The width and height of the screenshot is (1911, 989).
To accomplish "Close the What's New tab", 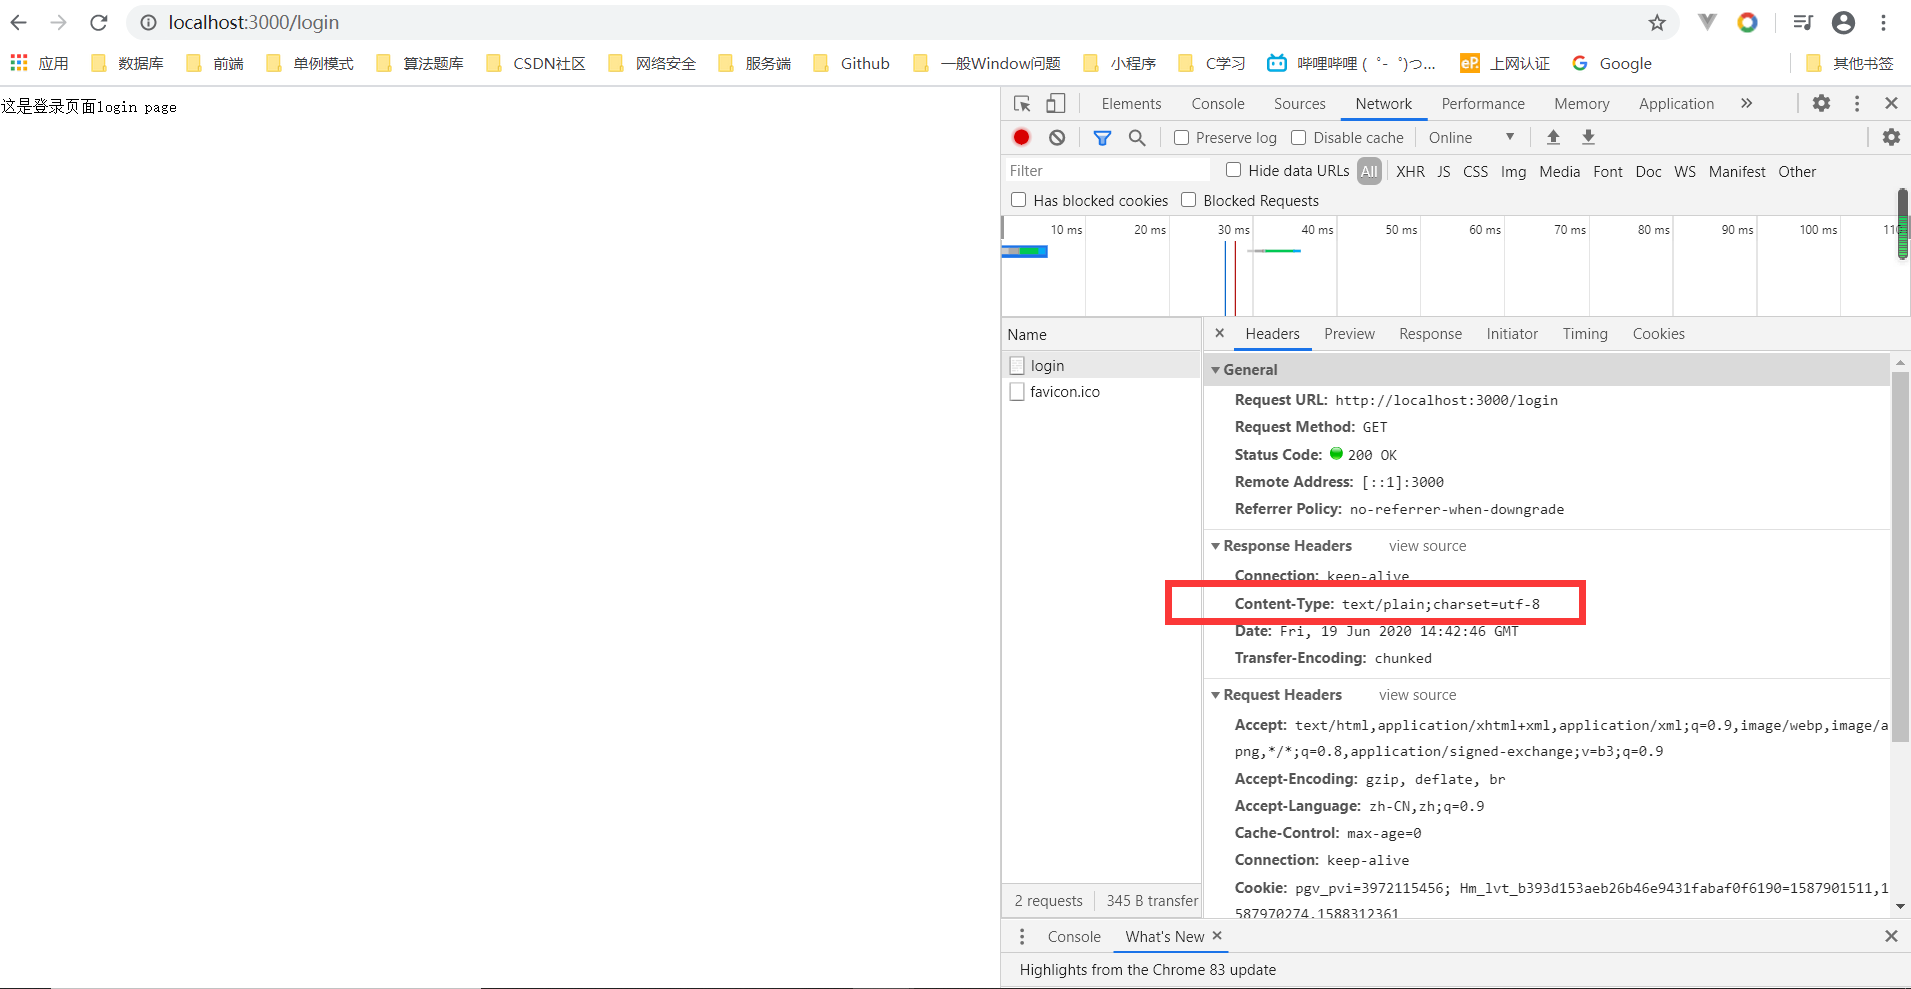I will click(1217, 935).
